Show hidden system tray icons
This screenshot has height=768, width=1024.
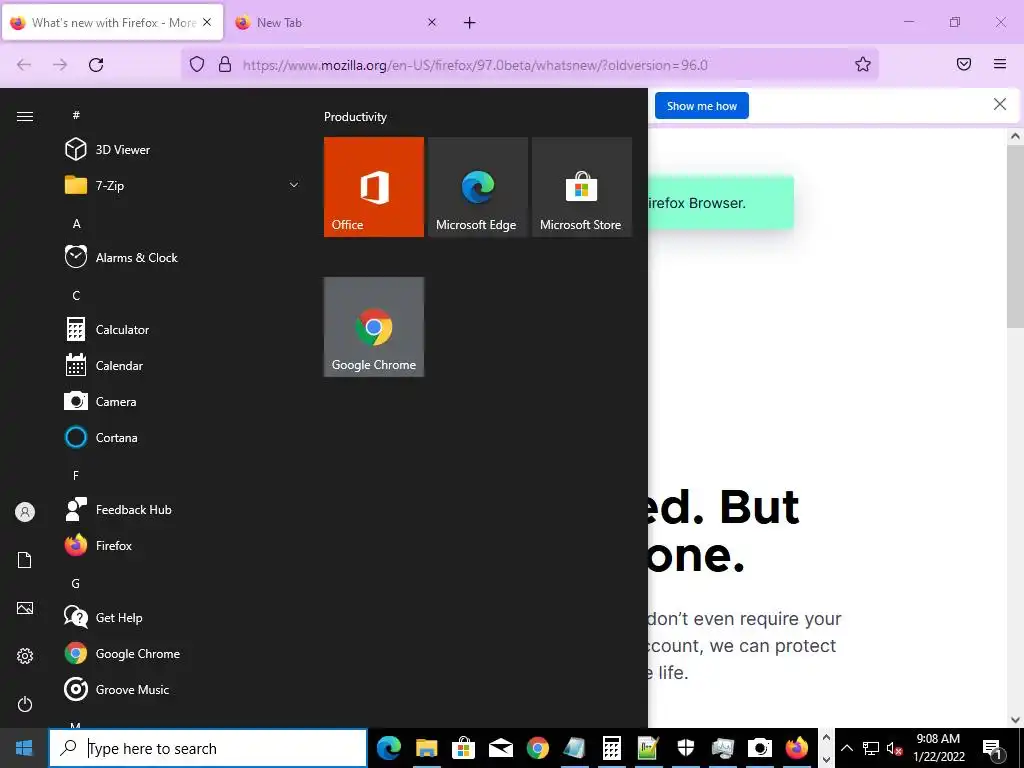pyautogui.click(x=846, y=748)
